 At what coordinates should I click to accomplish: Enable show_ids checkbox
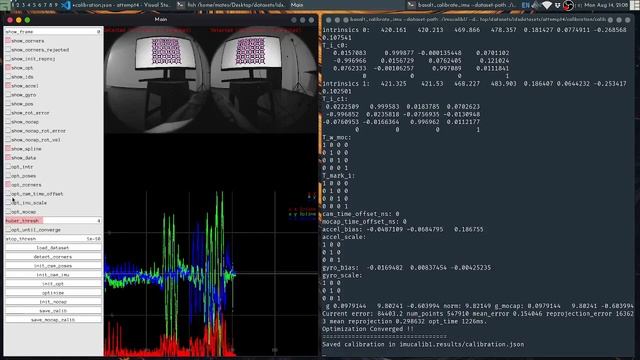[x=8, y=77]
